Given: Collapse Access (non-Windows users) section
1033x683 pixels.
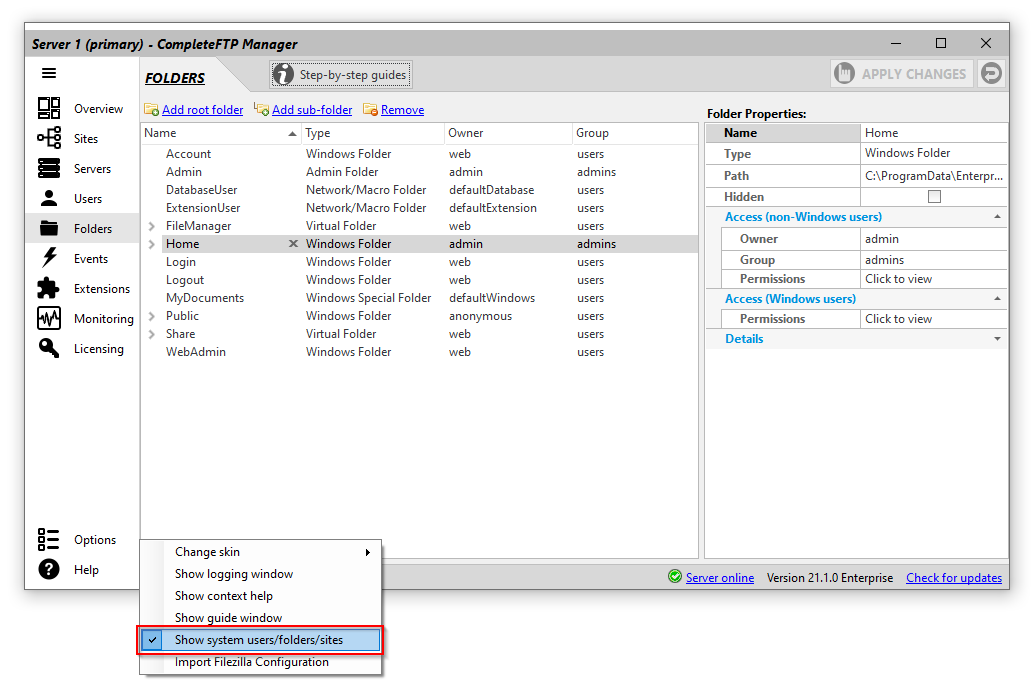Looking at the screenshot, I should click(997, 217).
